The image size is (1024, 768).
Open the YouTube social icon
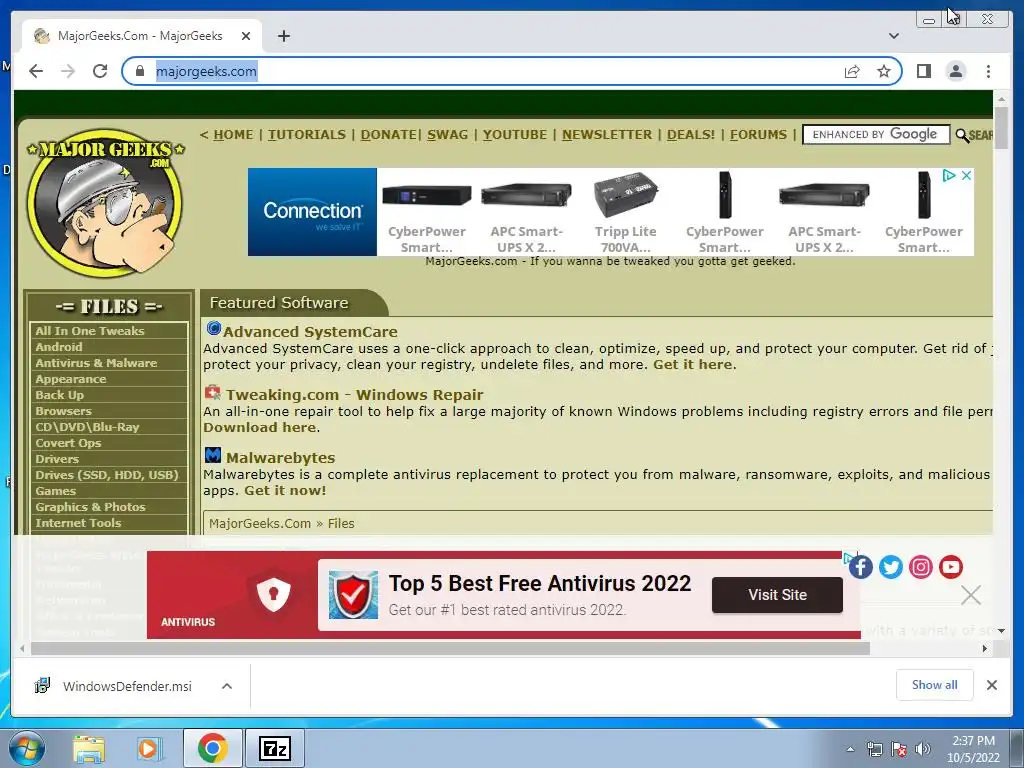[951, 567]
